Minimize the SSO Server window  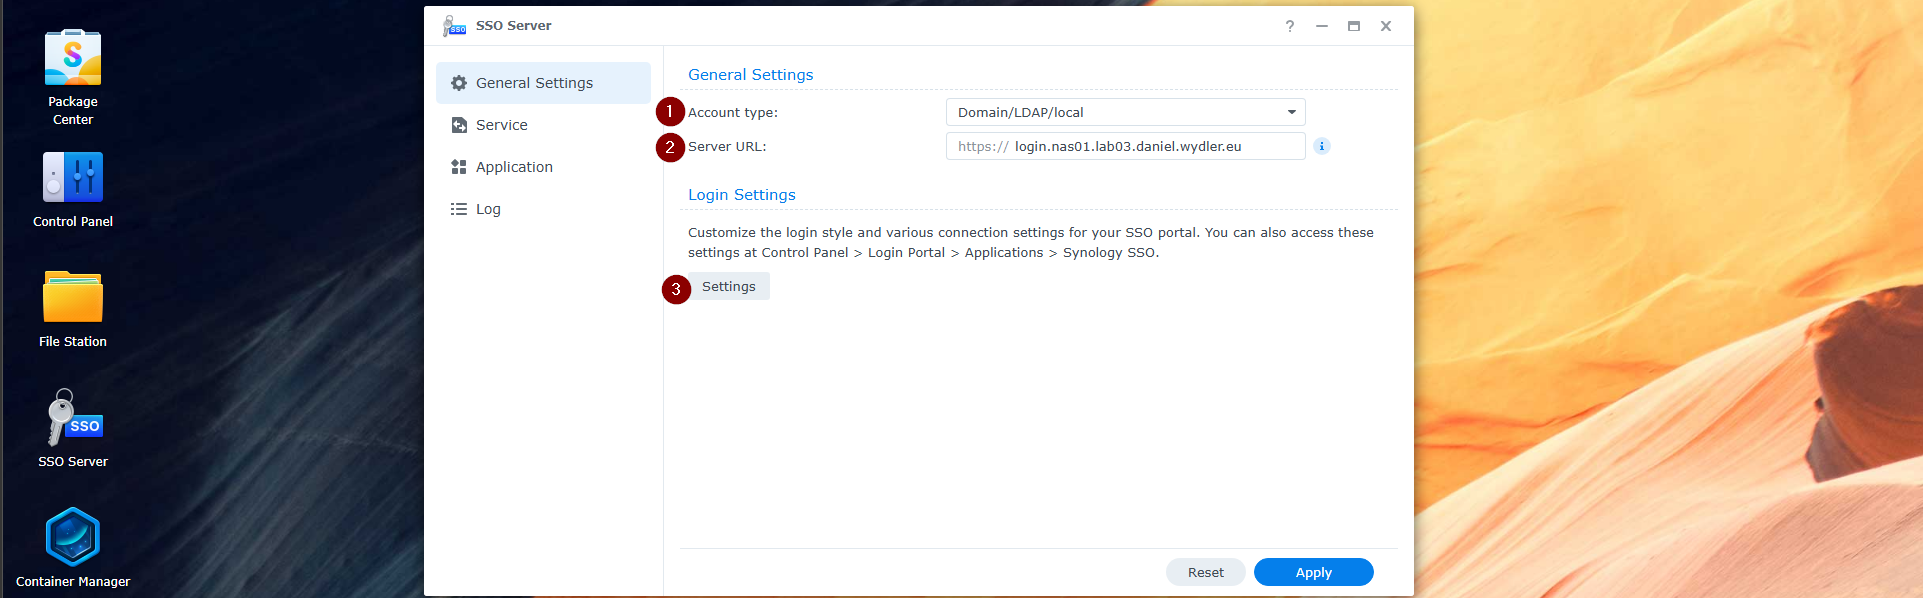(x=1322, y=26)
